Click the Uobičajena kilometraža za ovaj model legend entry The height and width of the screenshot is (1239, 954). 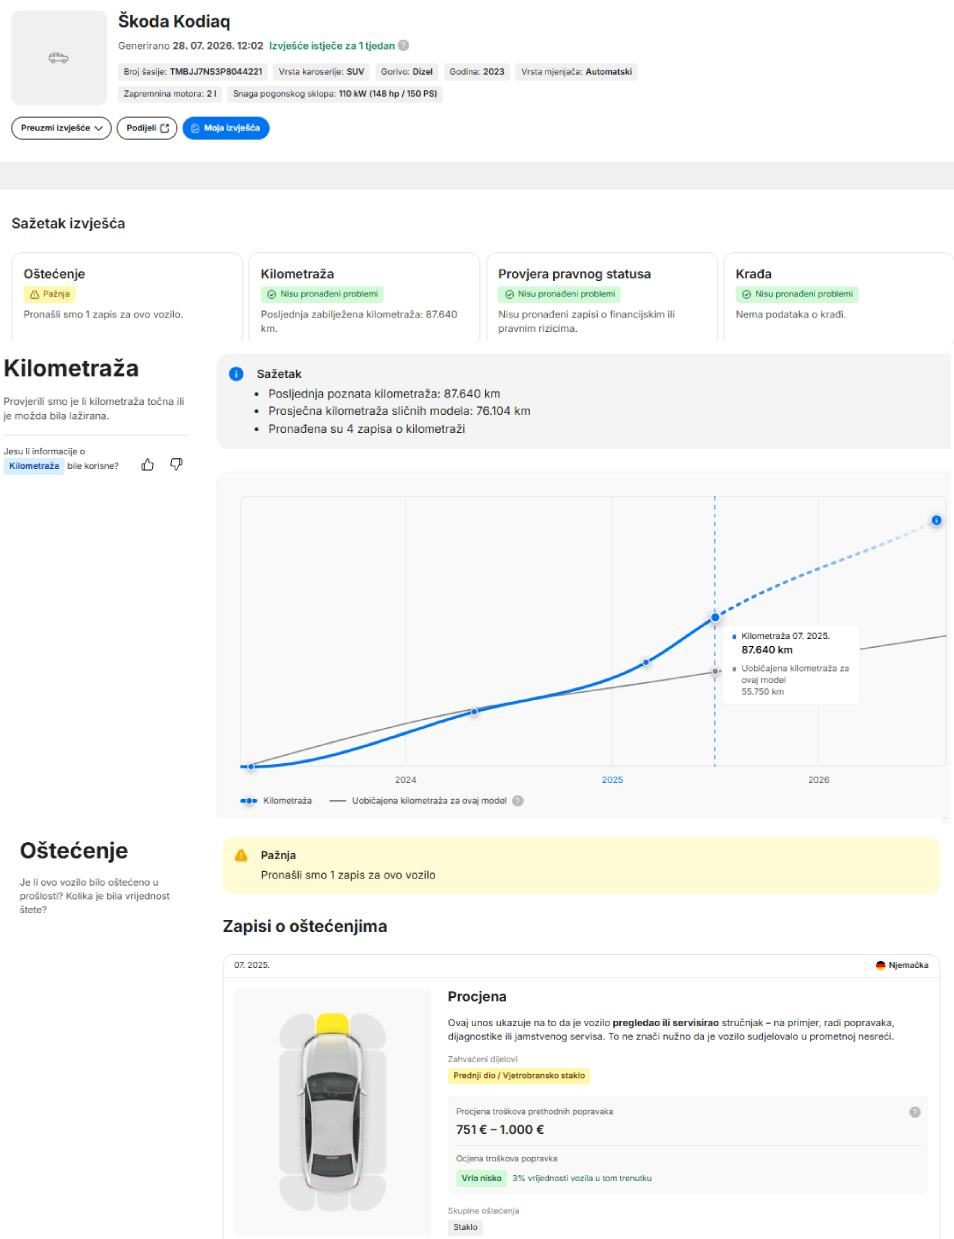point(418,801)
